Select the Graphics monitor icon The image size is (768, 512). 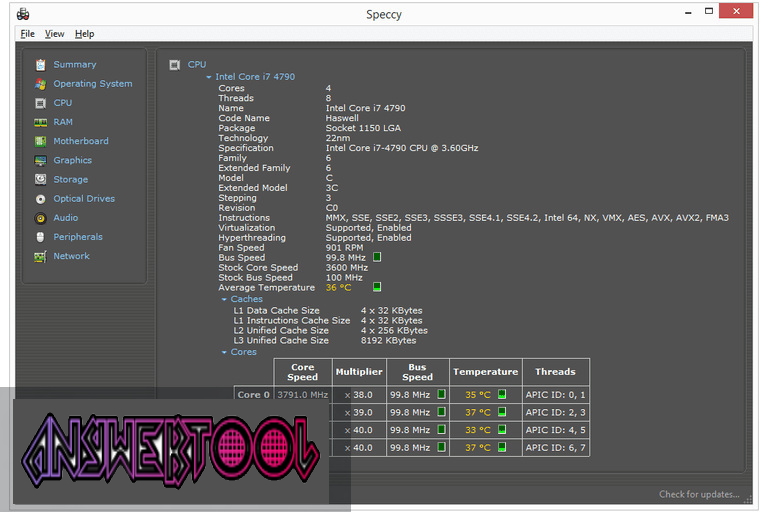click(40, 160)
